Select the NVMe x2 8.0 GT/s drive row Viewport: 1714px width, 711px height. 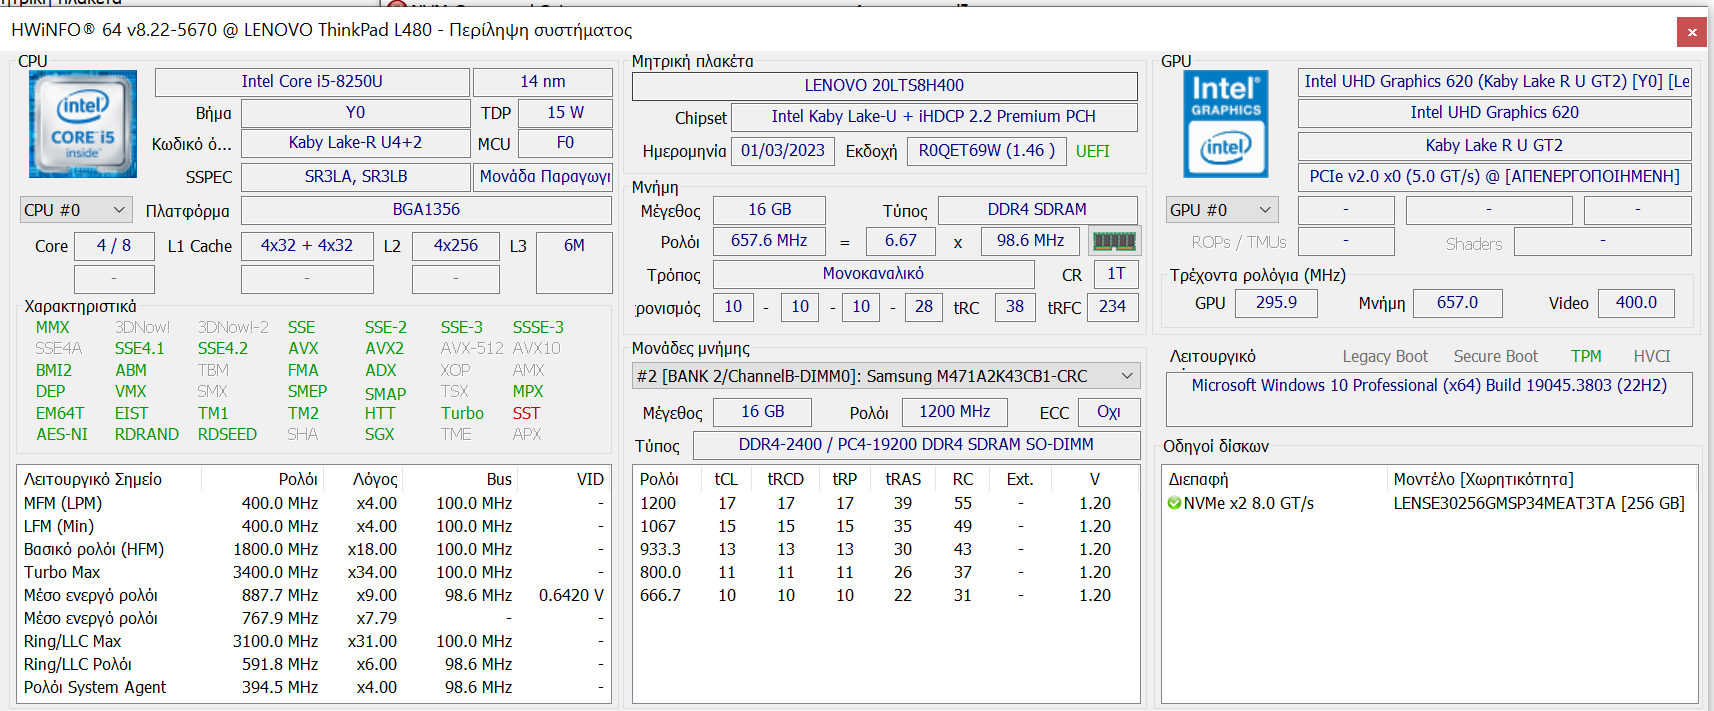[1429, 504]
